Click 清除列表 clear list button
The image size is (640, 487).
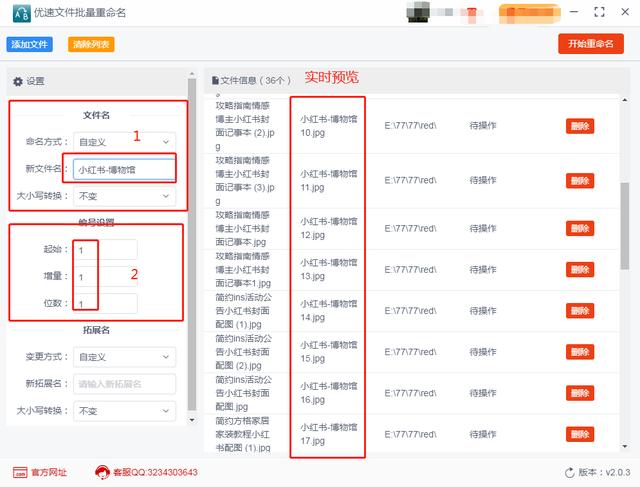pos(91,44)
